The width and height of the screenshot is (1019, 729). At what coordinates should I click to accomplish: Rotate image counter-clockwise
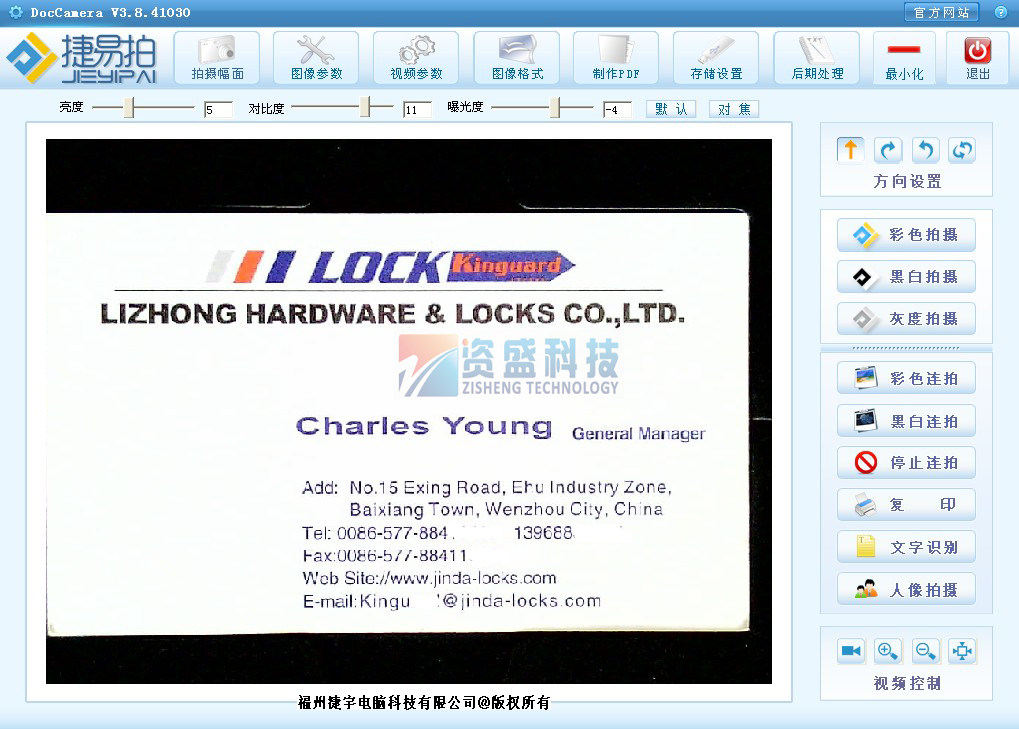(x=925, y=150)
